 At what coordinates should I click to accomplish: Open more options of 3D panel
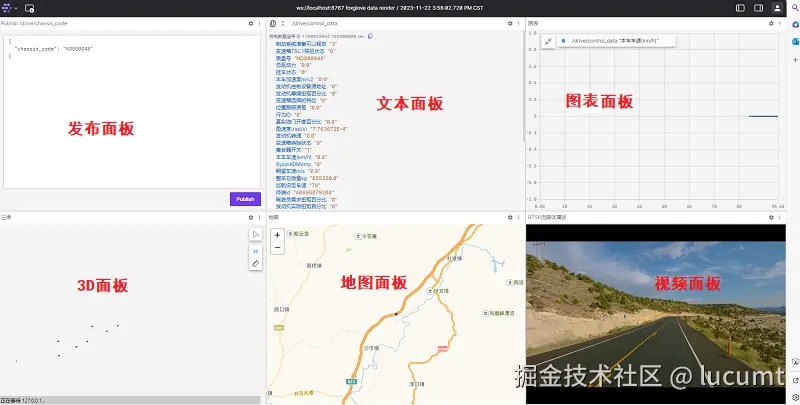coord(259,217)
